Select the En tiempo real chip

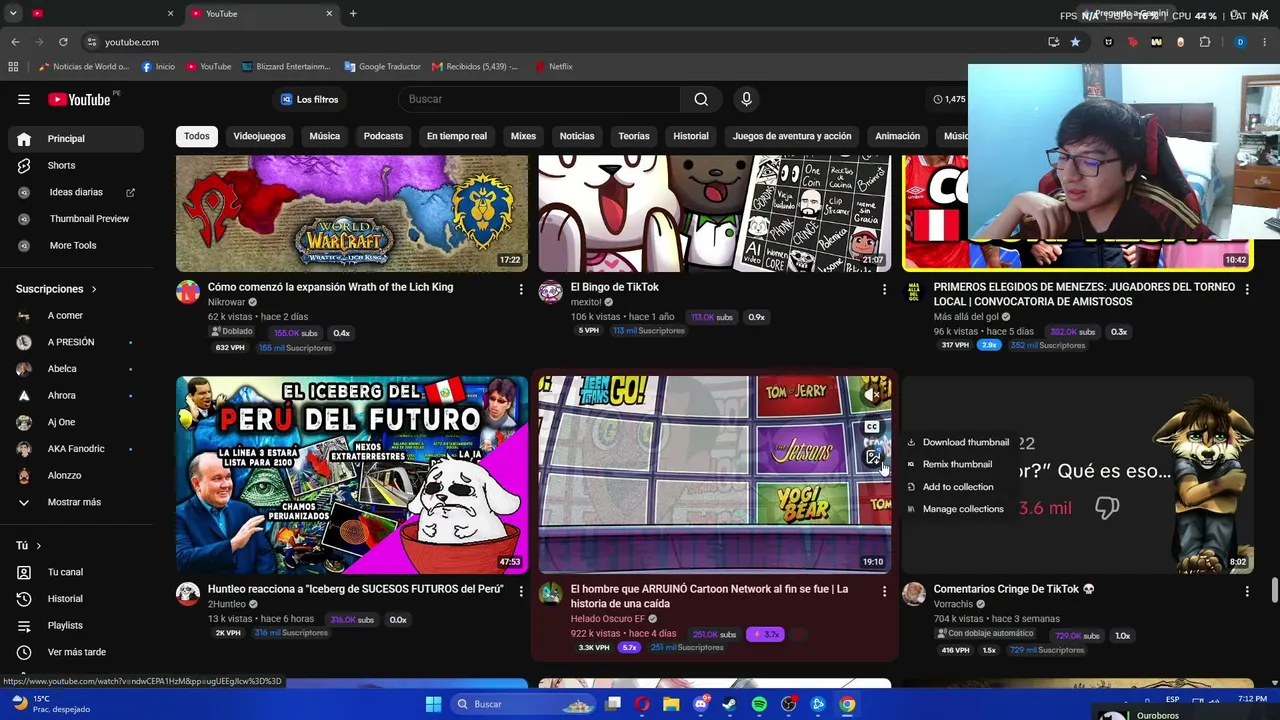[x=457, y=136]
